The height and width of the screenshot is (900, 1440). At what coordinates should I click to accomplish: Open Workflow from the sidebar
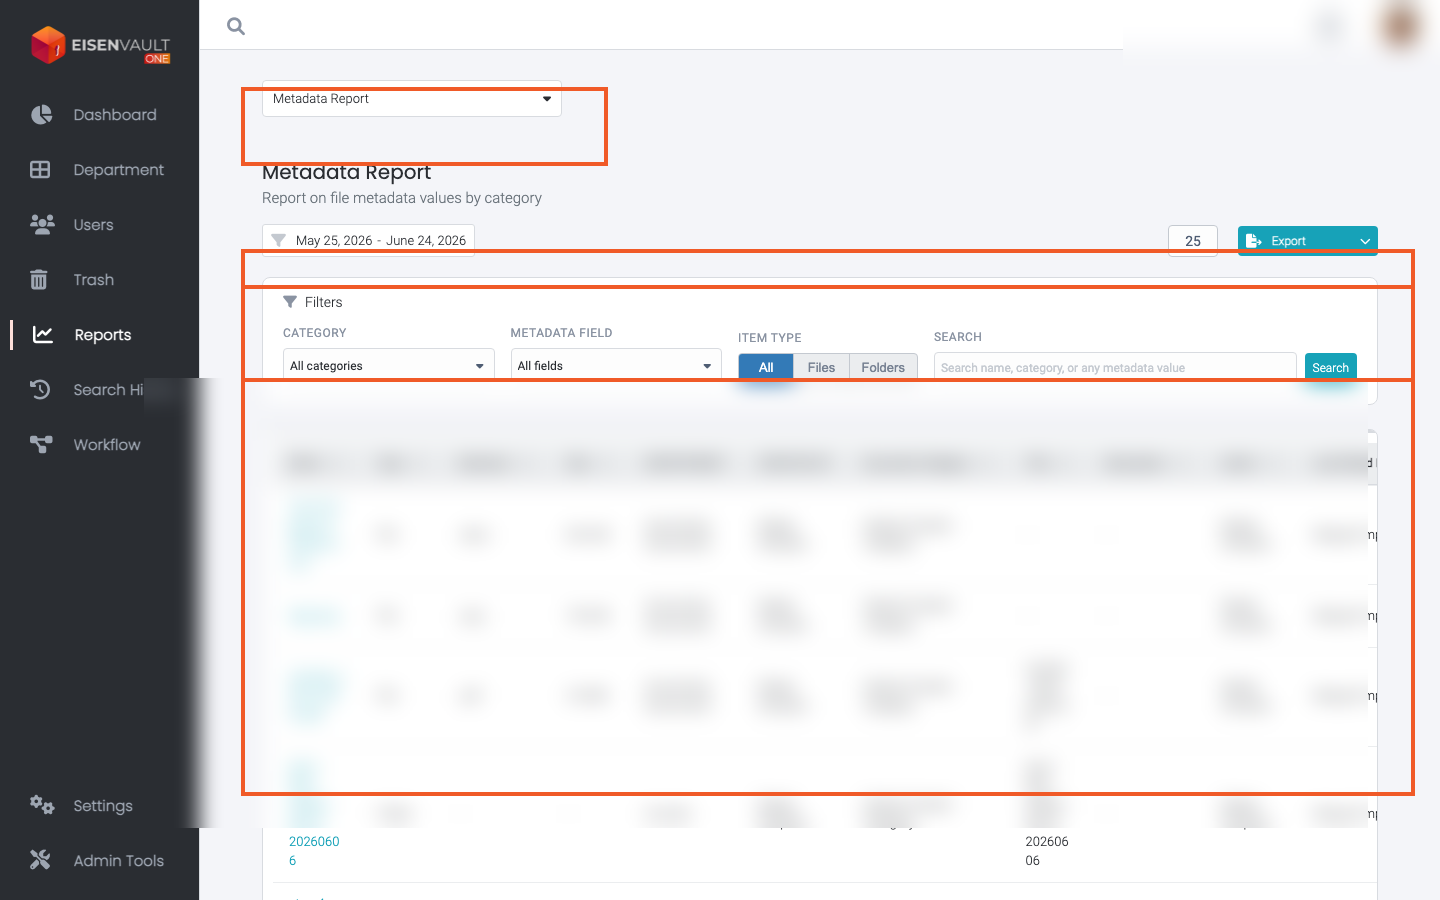[107, 445]
